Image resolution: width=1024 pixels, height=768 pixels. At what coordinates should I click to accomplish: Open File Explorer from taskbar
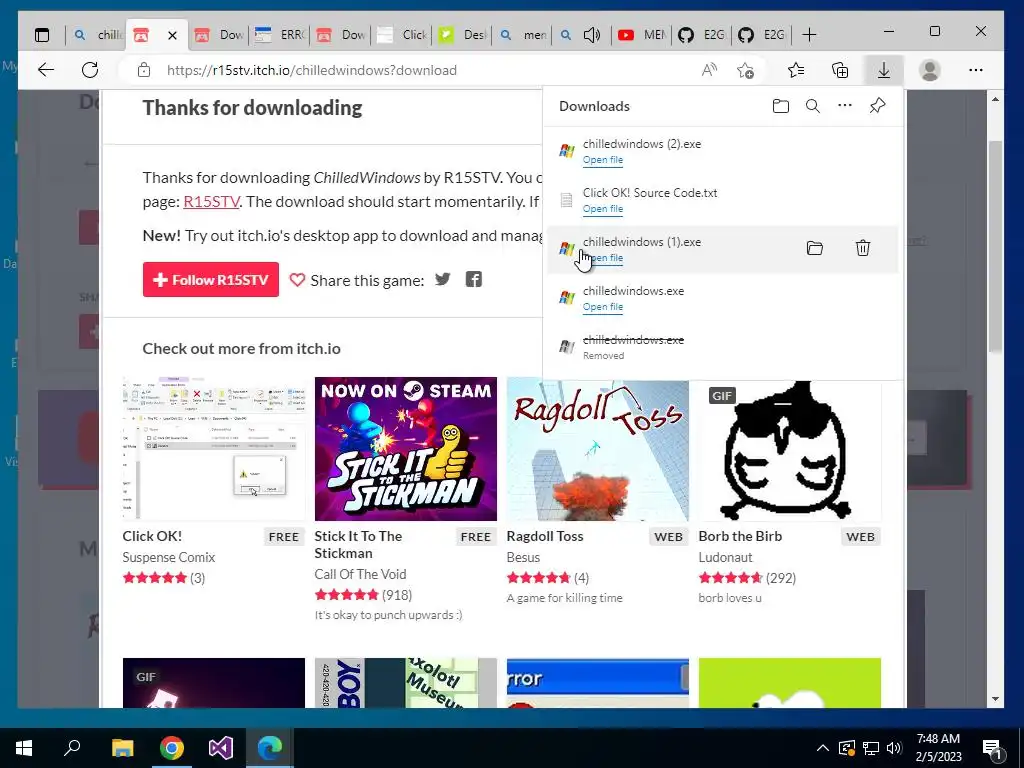tap(122, 748)
